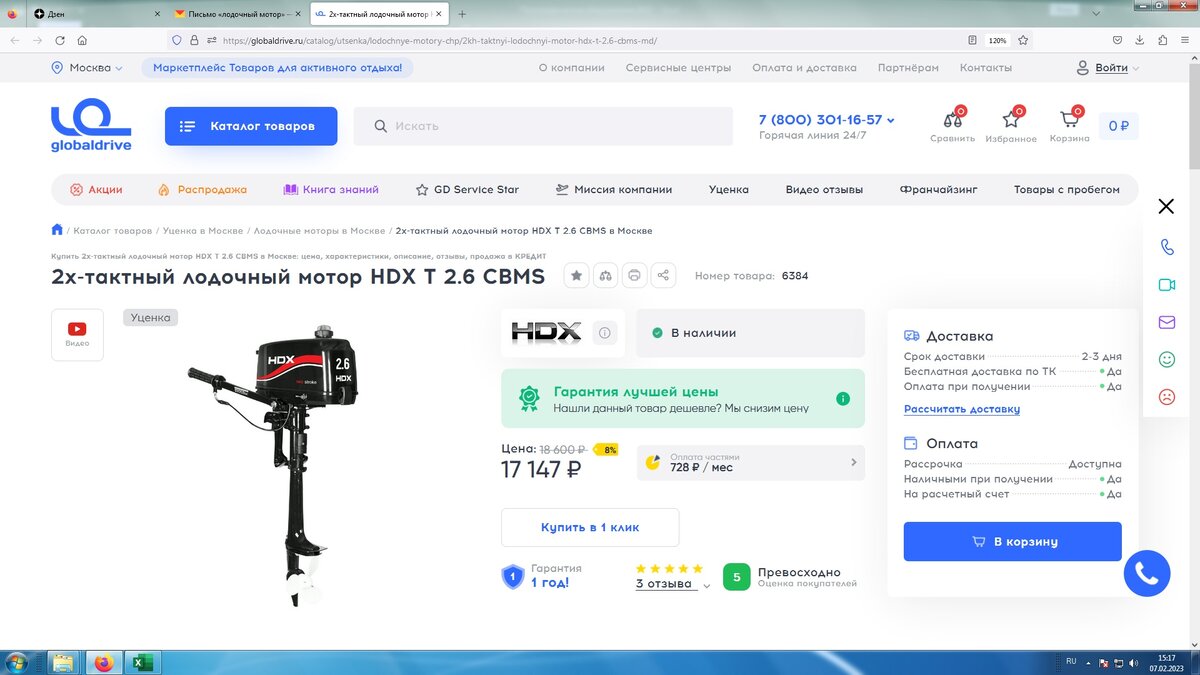Screen dimensions: 1200x675
Task: Click the phone icon in side panel
Action: pos(1166,248)
